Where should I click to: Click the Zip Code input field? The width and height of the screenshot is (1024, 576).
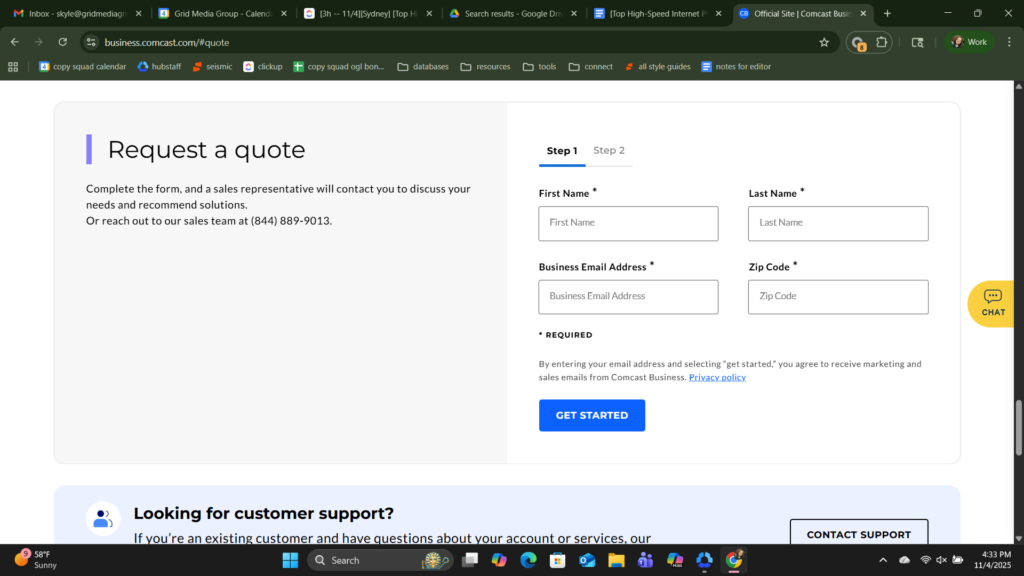click(x=838, y=297)
